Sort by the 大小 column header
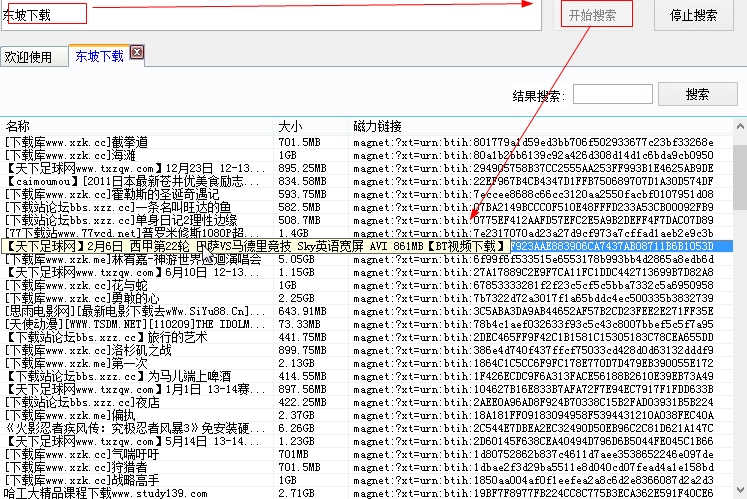 click(310, 126)
